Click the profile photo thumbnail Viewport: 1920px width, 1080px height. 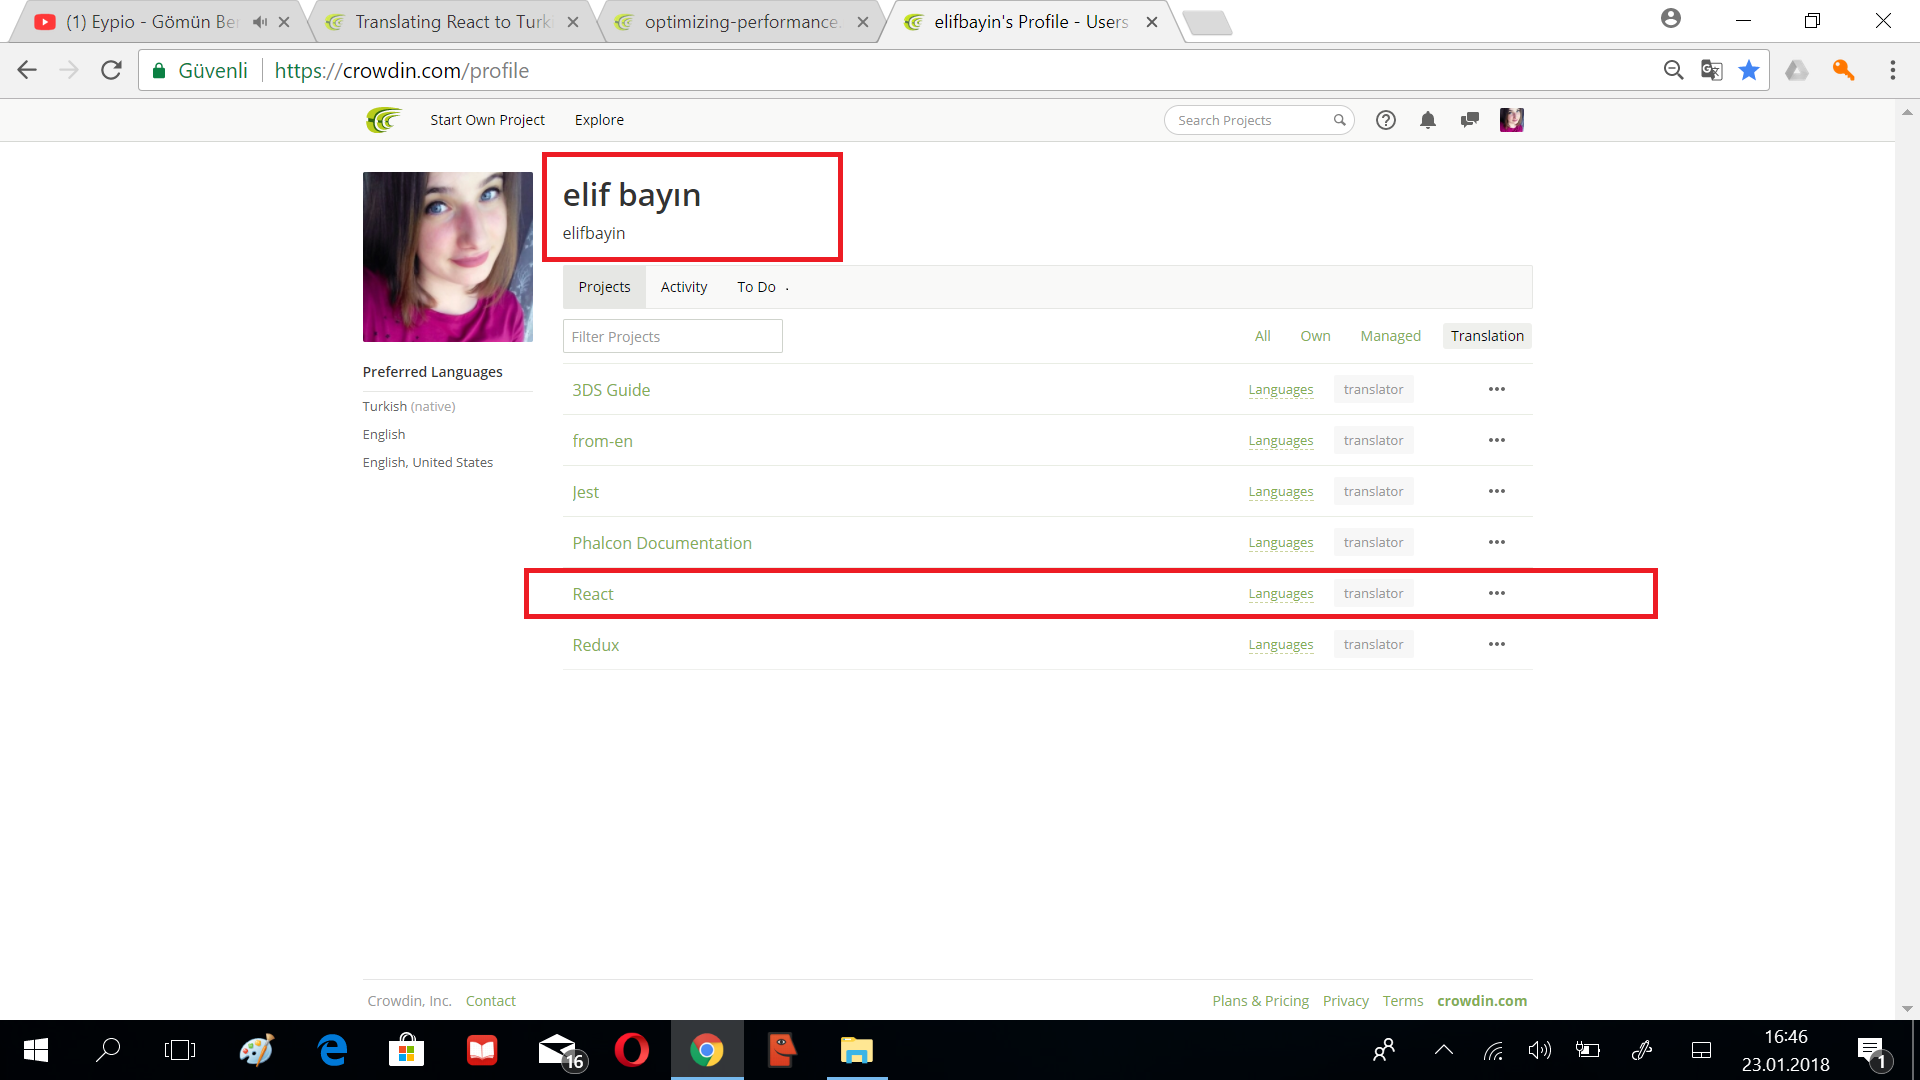[447, 257]
